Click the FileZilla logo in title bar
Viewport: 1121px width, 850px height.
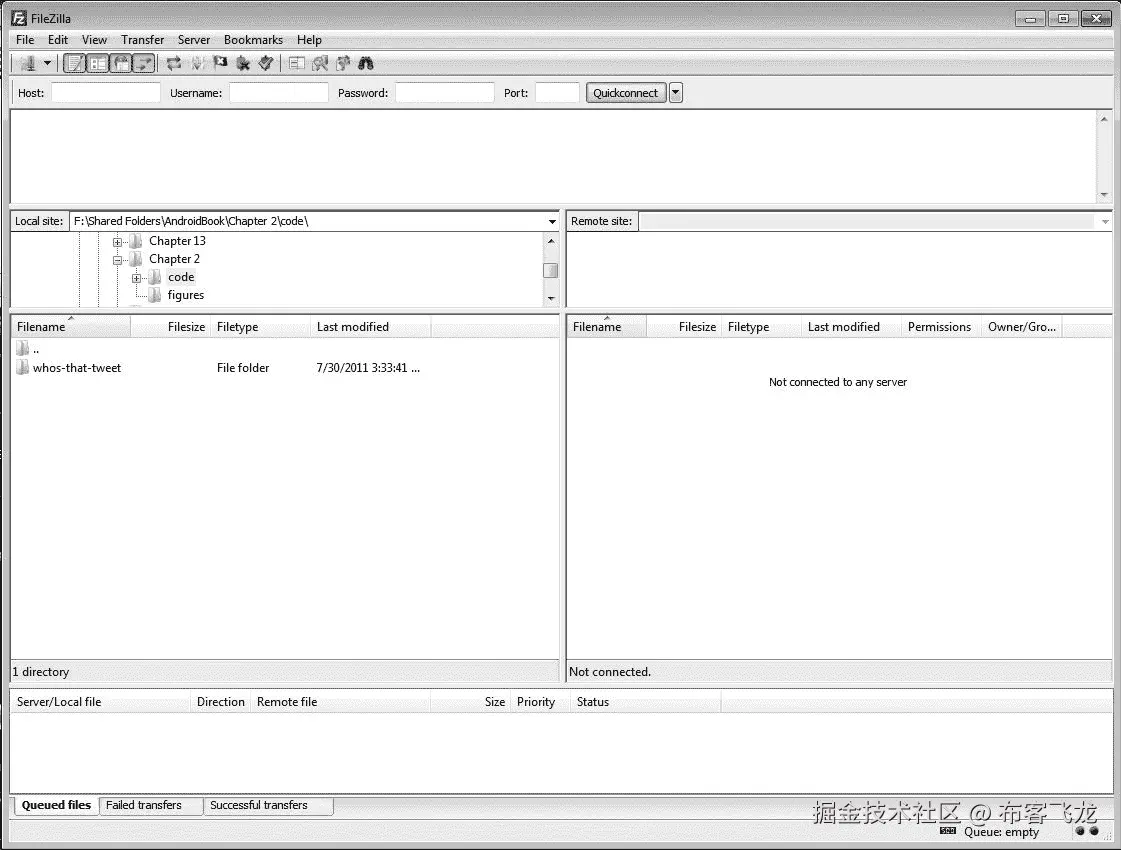click(19, 19)
